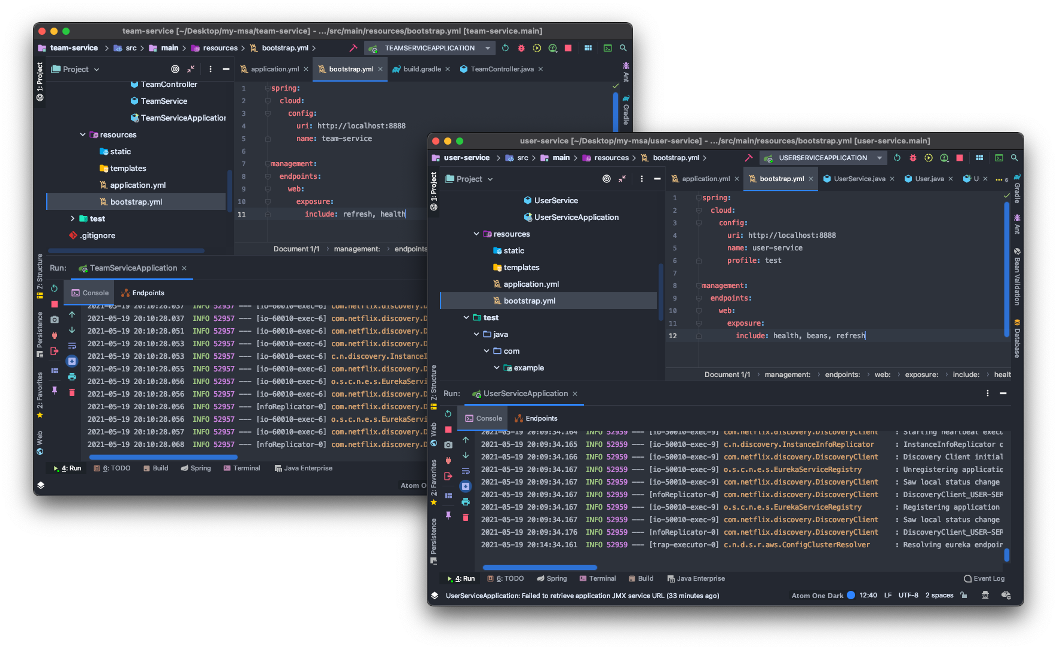
Task: Stop TeamServiceApplication from team-service top toolbar
Action: tap(568, 48)
